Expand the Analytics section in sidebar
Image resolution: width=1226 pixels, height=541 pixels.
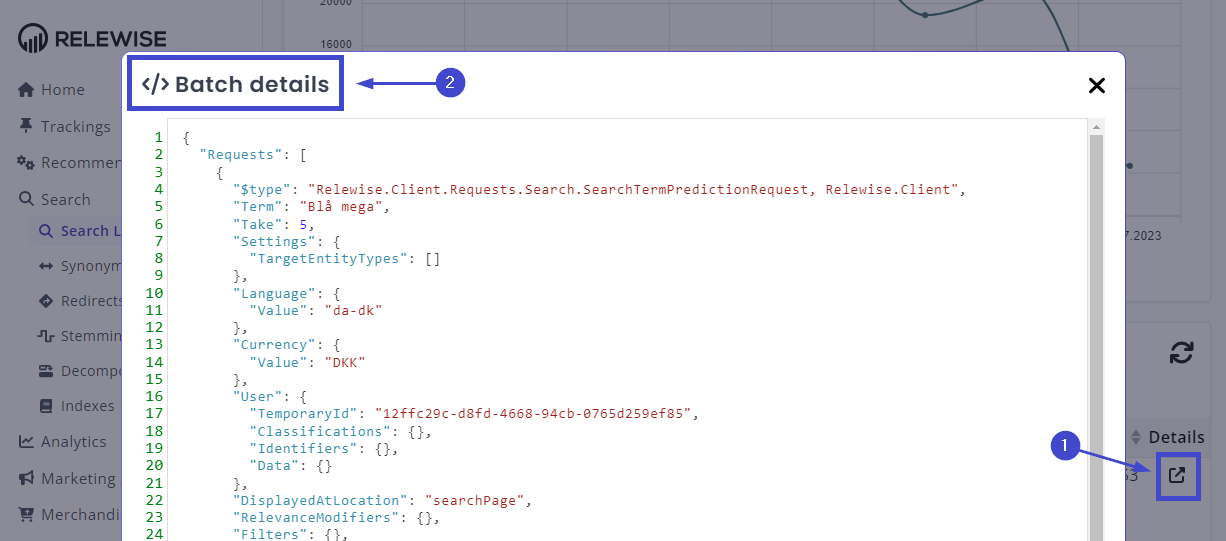73,441
